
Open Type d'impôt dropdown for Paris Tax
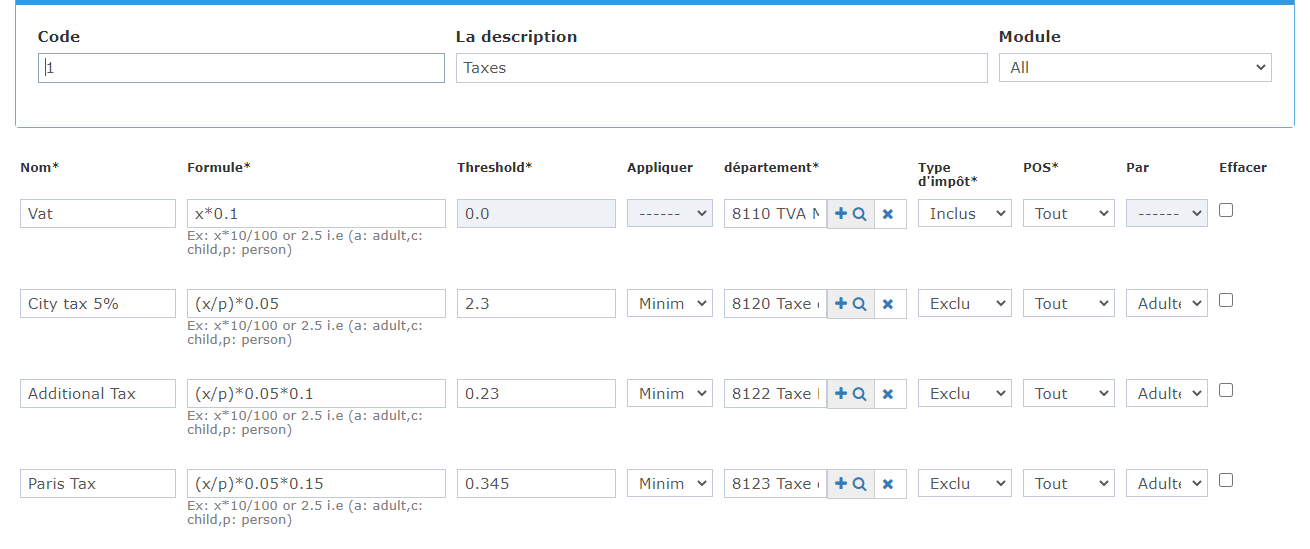965,484
